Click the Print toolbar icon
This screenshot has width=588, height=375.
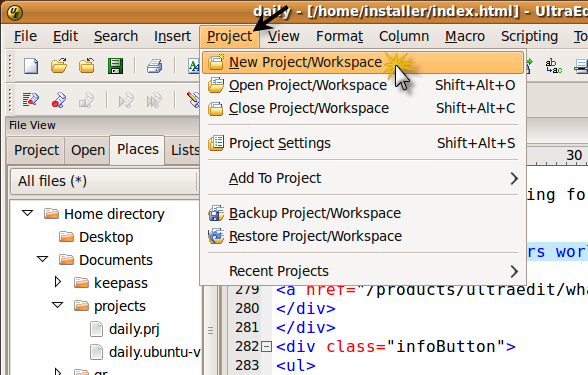point(154,66)
